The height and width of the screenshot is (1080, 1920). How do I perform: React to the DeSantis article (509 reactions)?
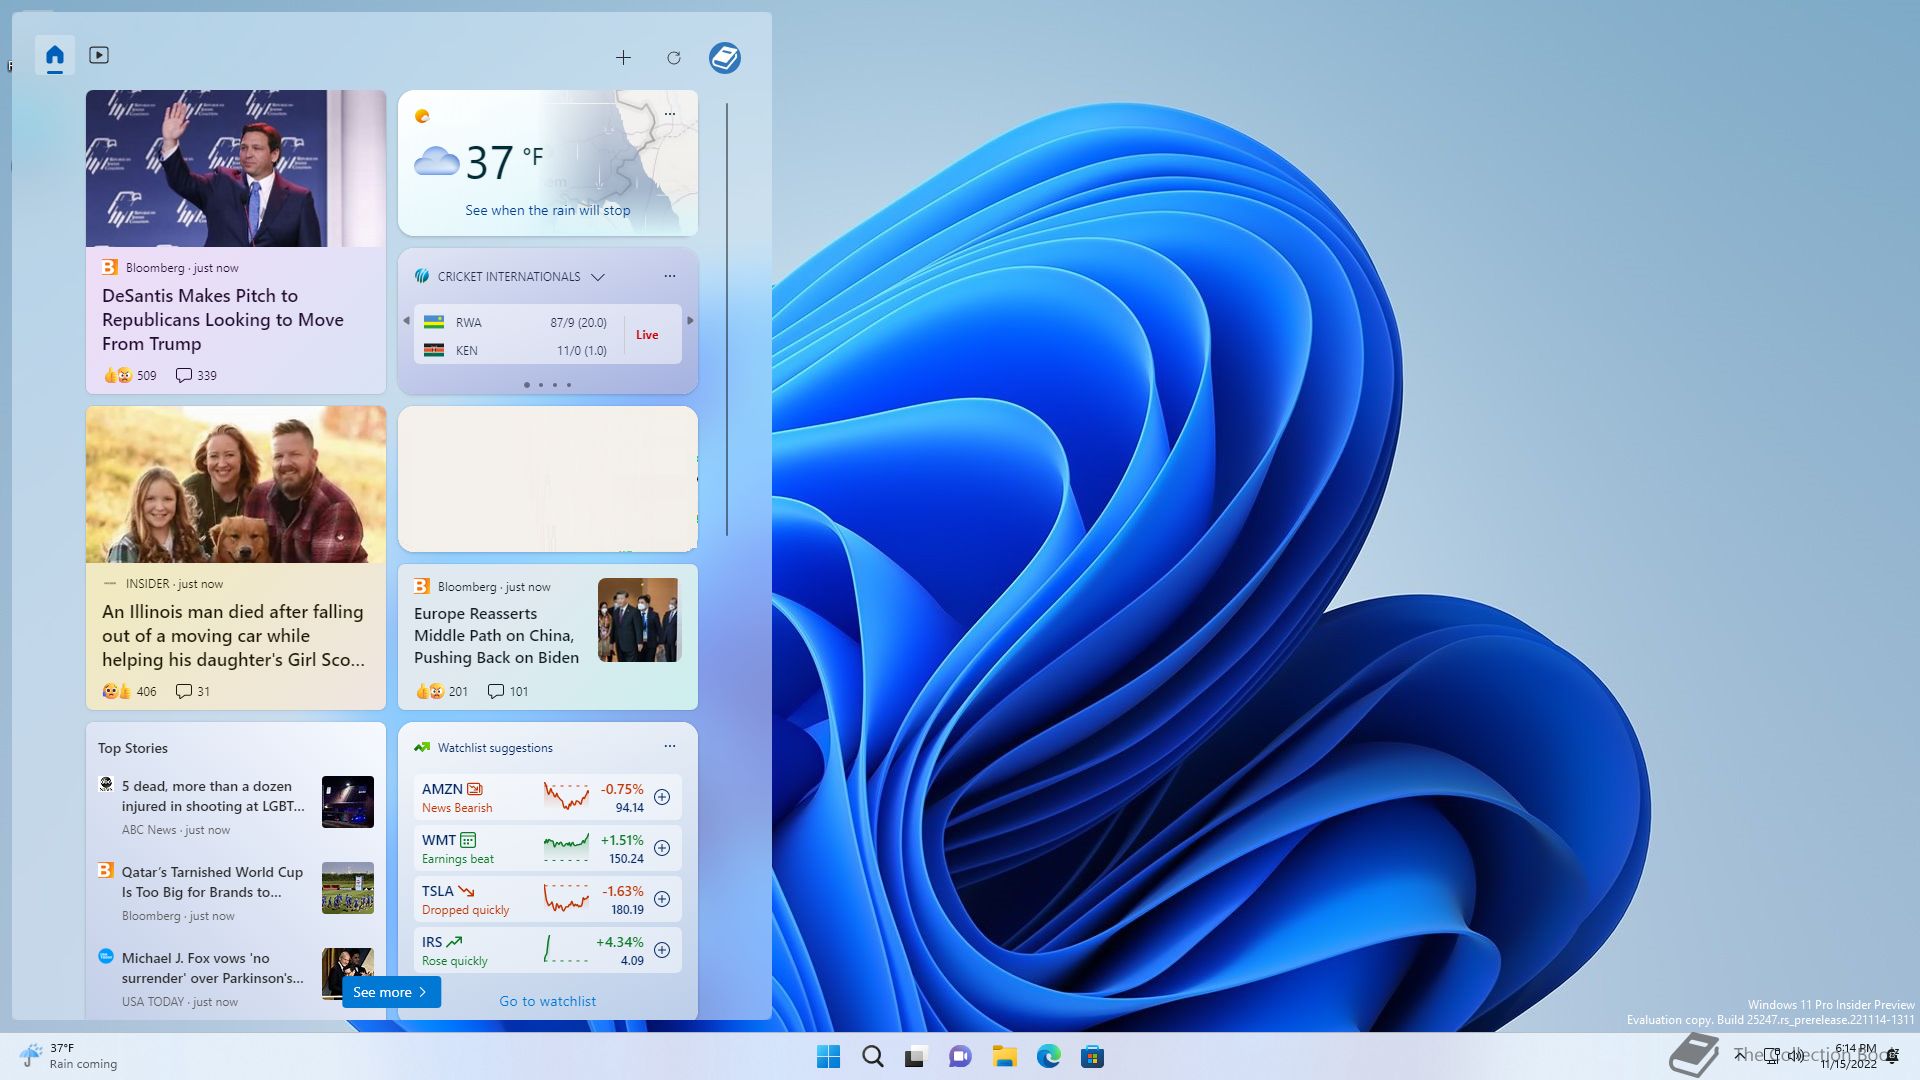[x=130, y=376]
